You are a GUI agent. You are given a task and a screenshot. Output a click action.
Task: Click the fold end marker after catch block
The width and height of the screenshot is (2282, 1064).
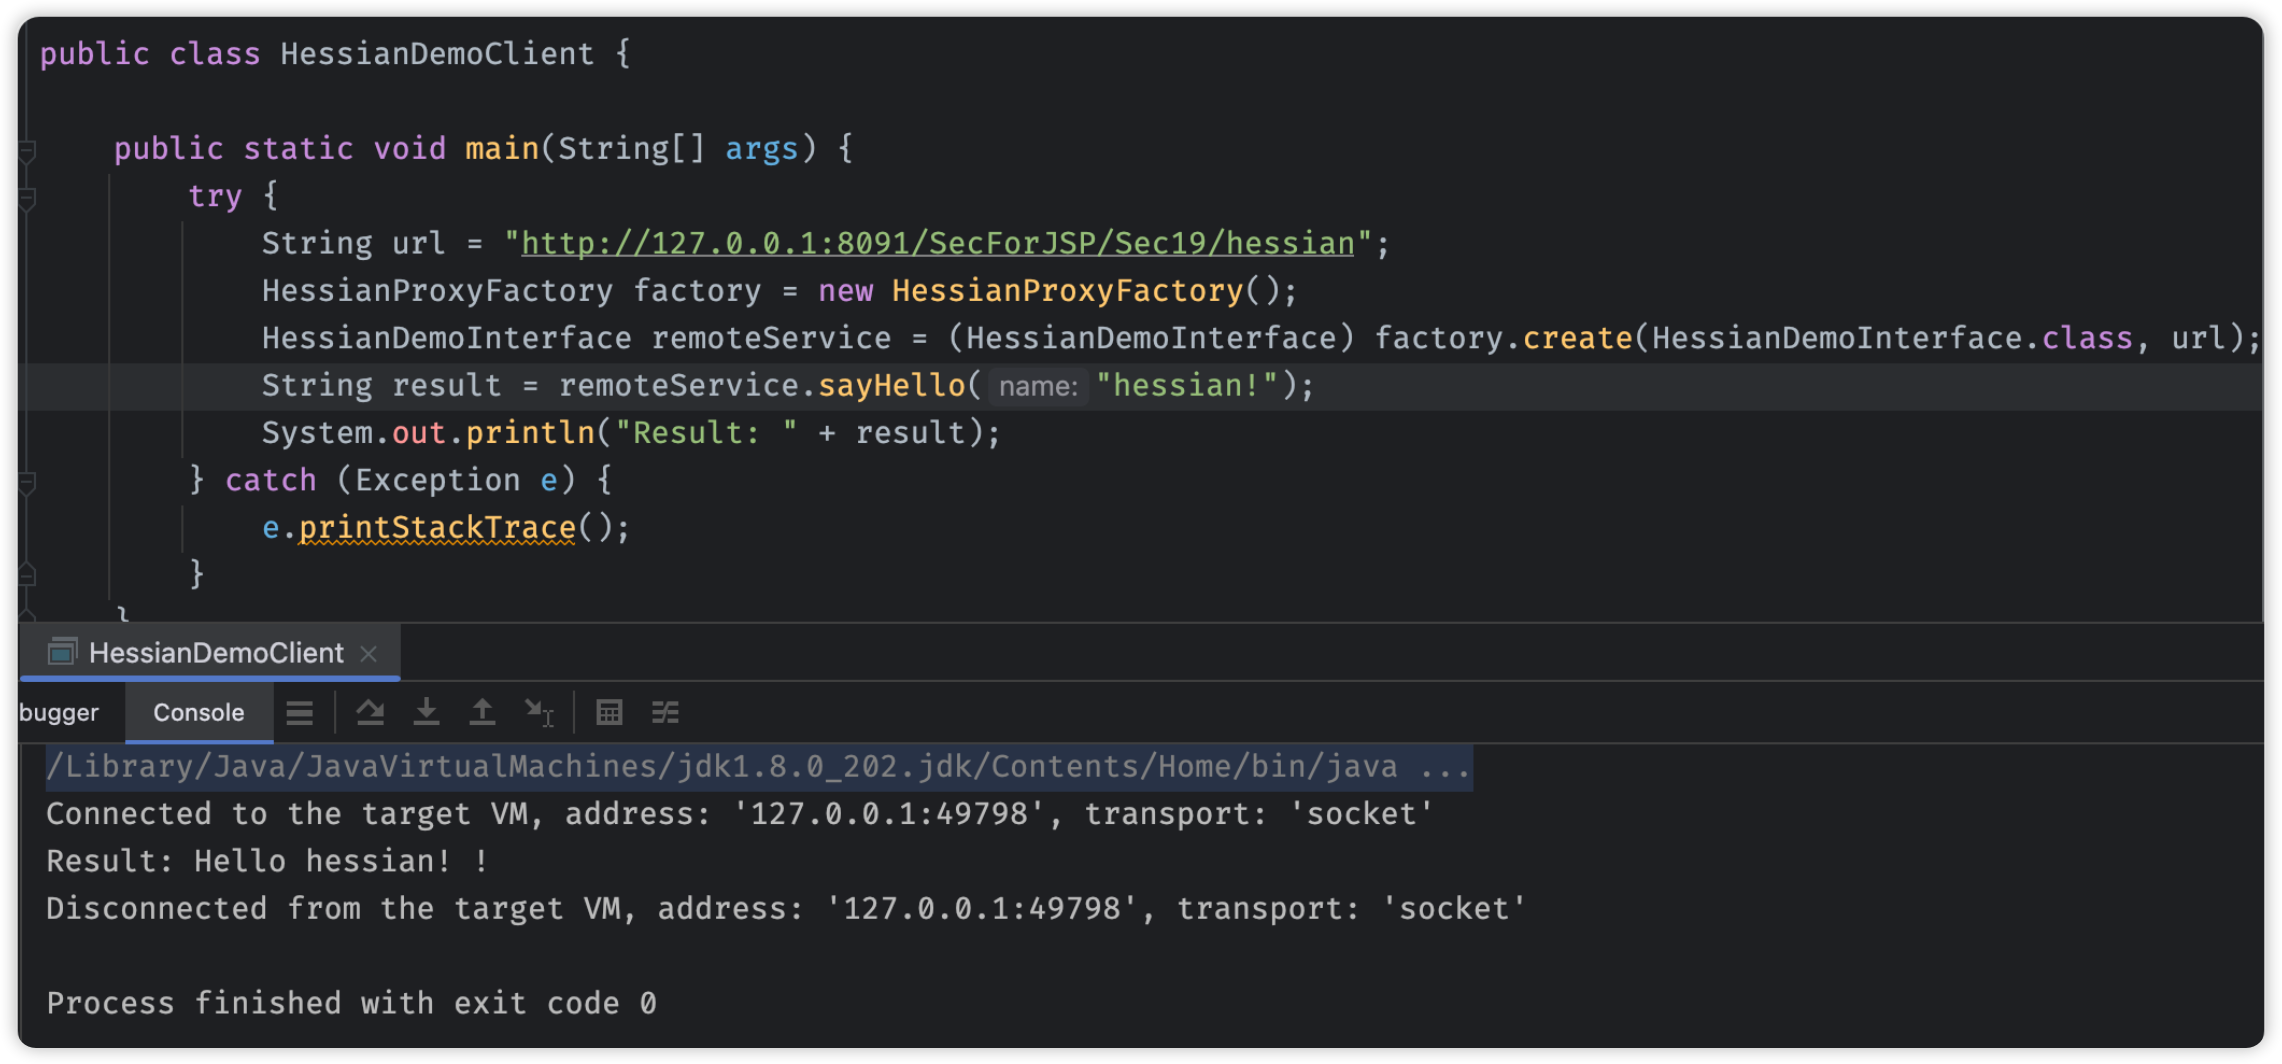pos(27,574)
